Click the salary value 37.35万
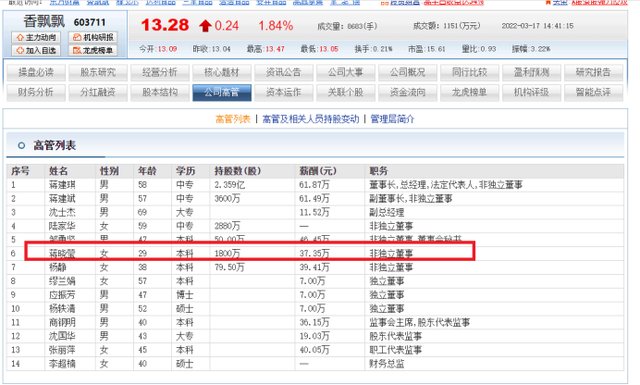The width and height of the screenshot is (640, 385). coord(314,254)
